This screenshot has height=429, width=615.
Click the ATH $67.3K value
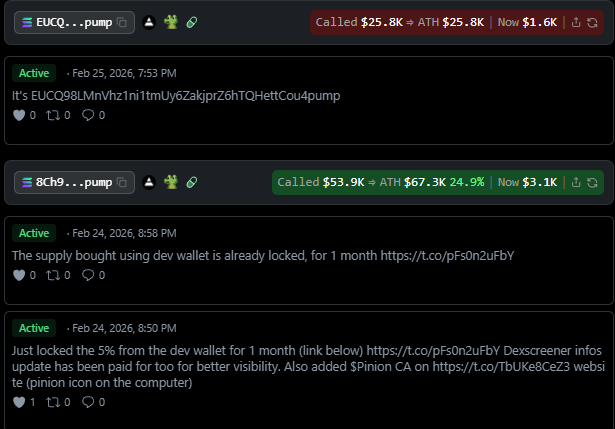coord(425,182)
